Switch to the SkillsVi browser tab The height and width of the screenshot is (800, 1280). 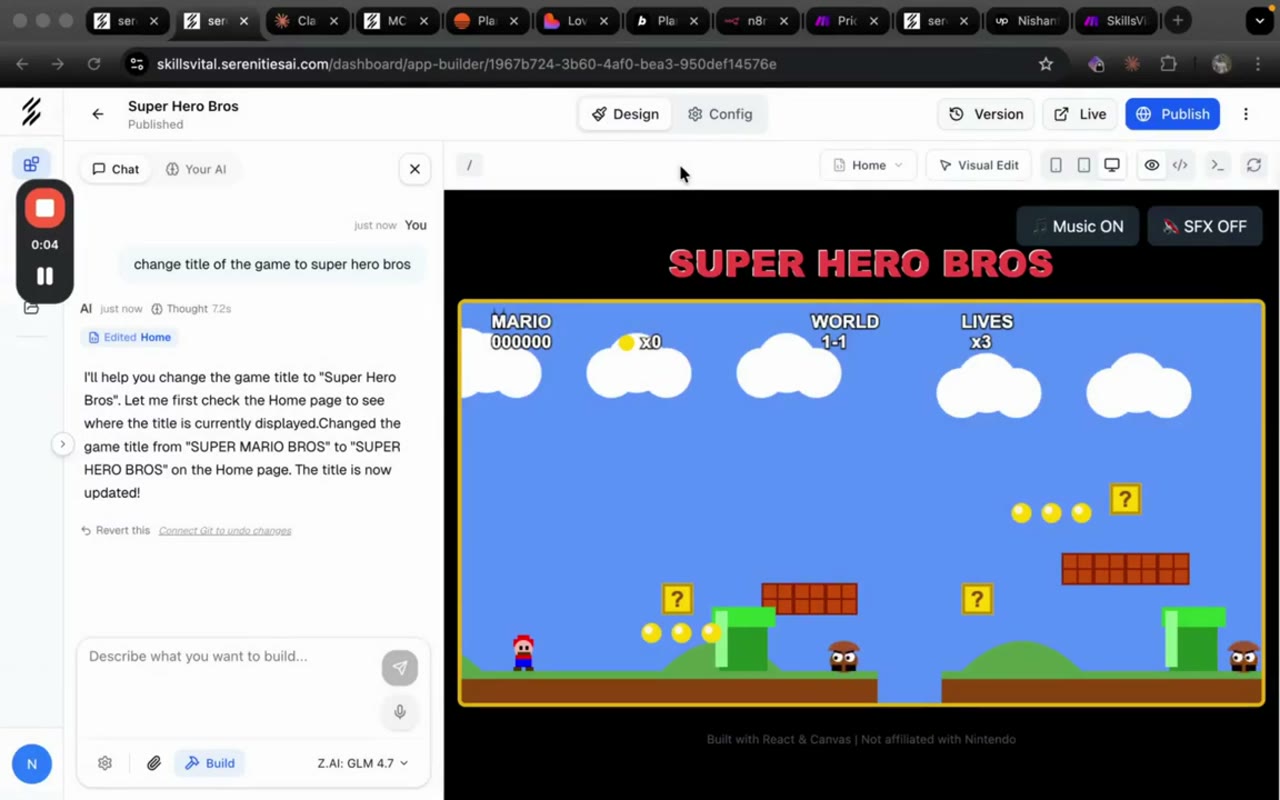(1116, 20)
